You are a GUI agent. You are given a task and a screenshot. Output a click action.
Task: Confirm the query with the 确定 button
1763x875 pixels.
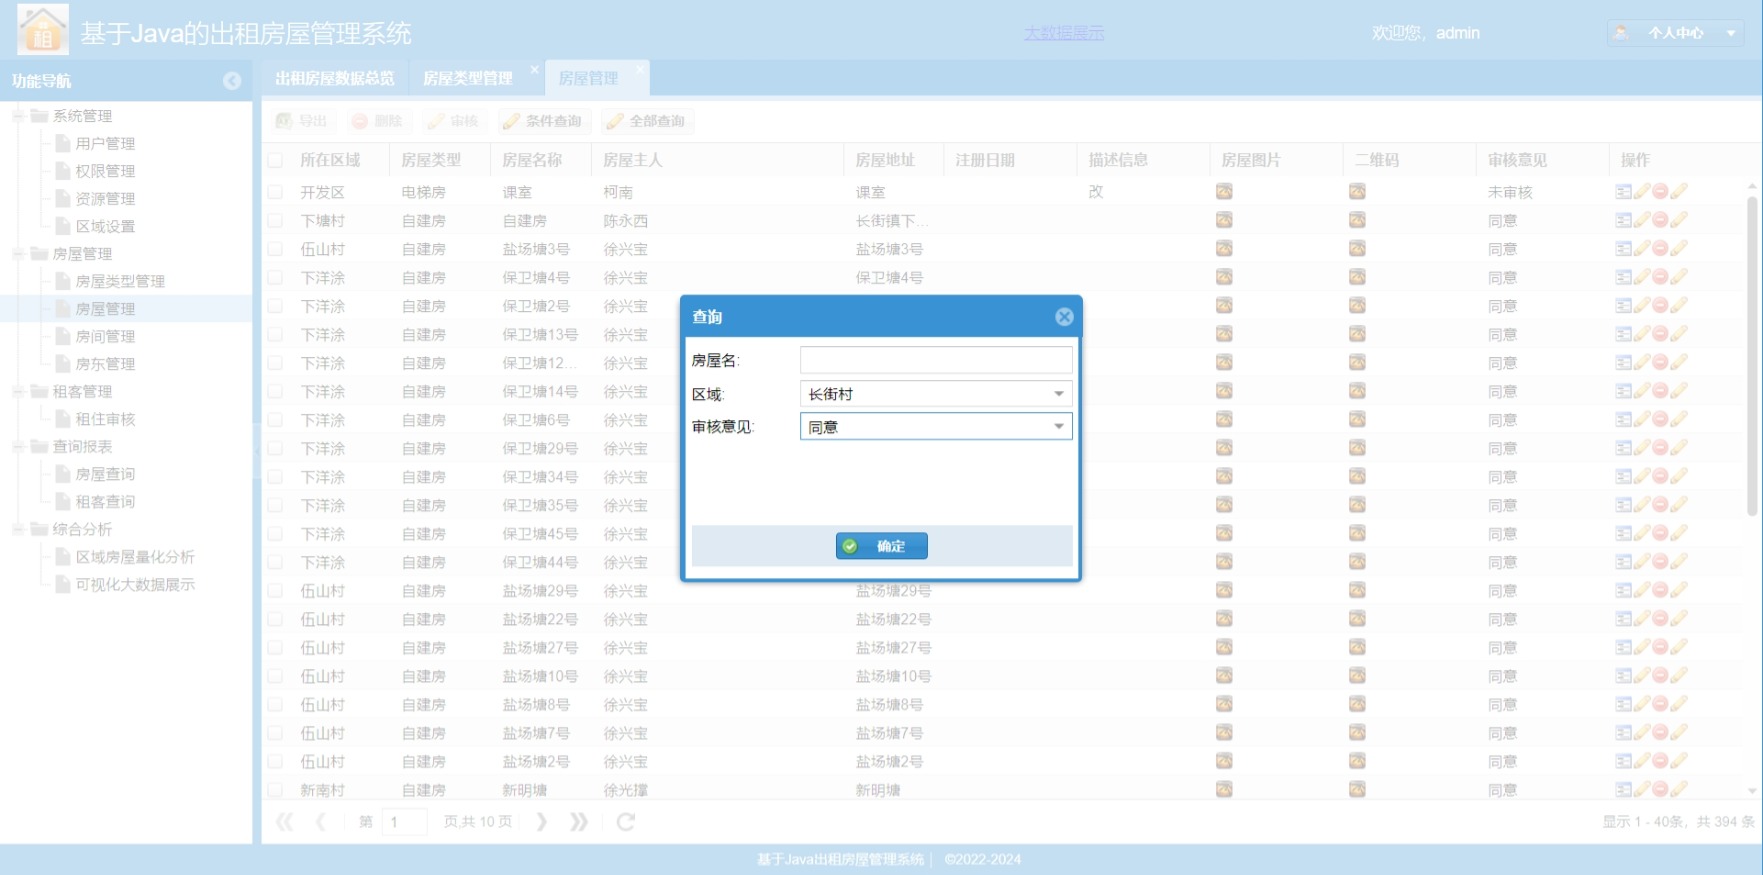tap(882, 546)
